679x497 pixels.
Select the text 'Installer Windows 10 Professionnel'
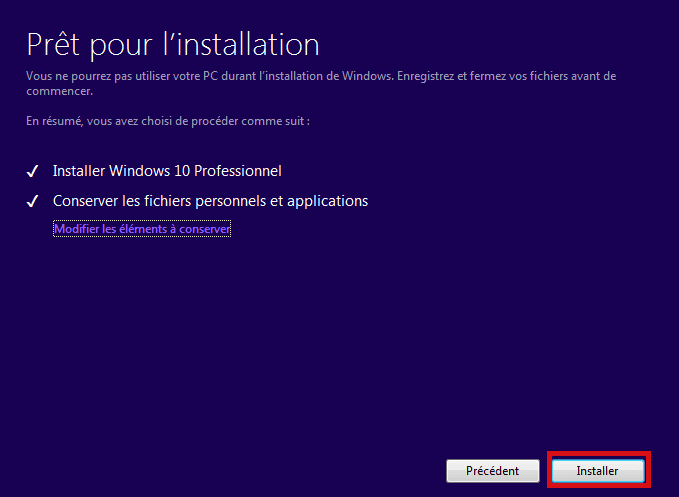(167, 171)
